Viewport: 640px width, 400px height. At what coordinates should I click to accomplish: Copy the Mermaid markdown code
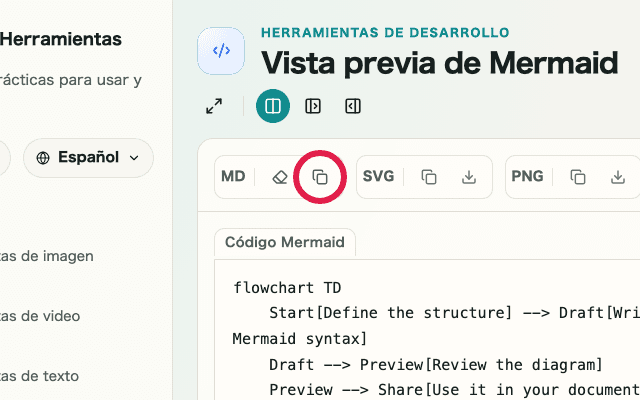point(320,177)
